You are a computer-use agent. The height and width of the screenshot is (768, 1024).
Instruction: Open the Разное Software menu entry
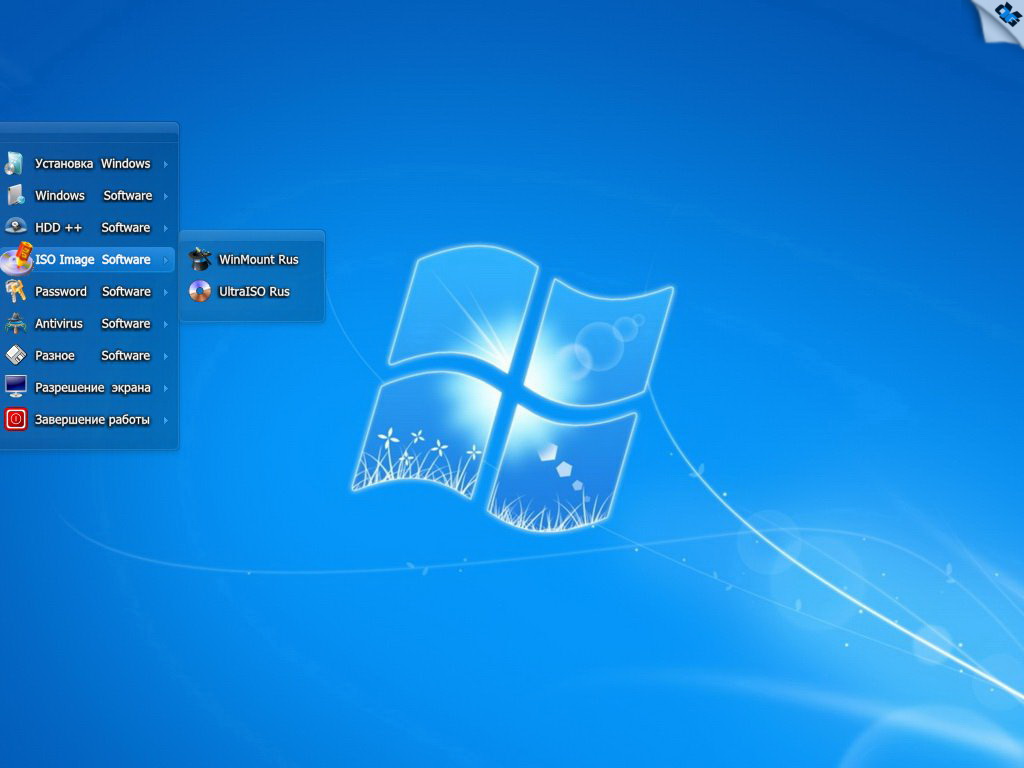pyautogui.click(x=88, y=355)
